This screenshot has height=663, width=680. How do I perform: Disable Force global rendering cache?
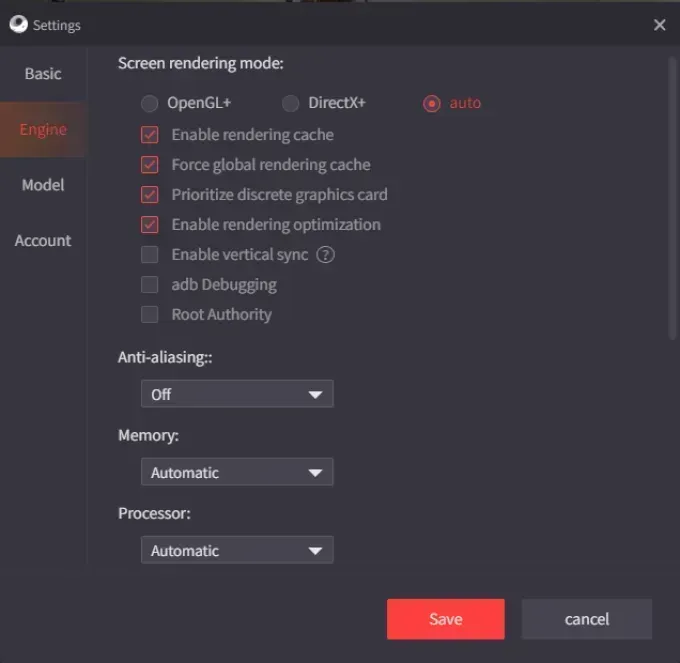(150, 165)
